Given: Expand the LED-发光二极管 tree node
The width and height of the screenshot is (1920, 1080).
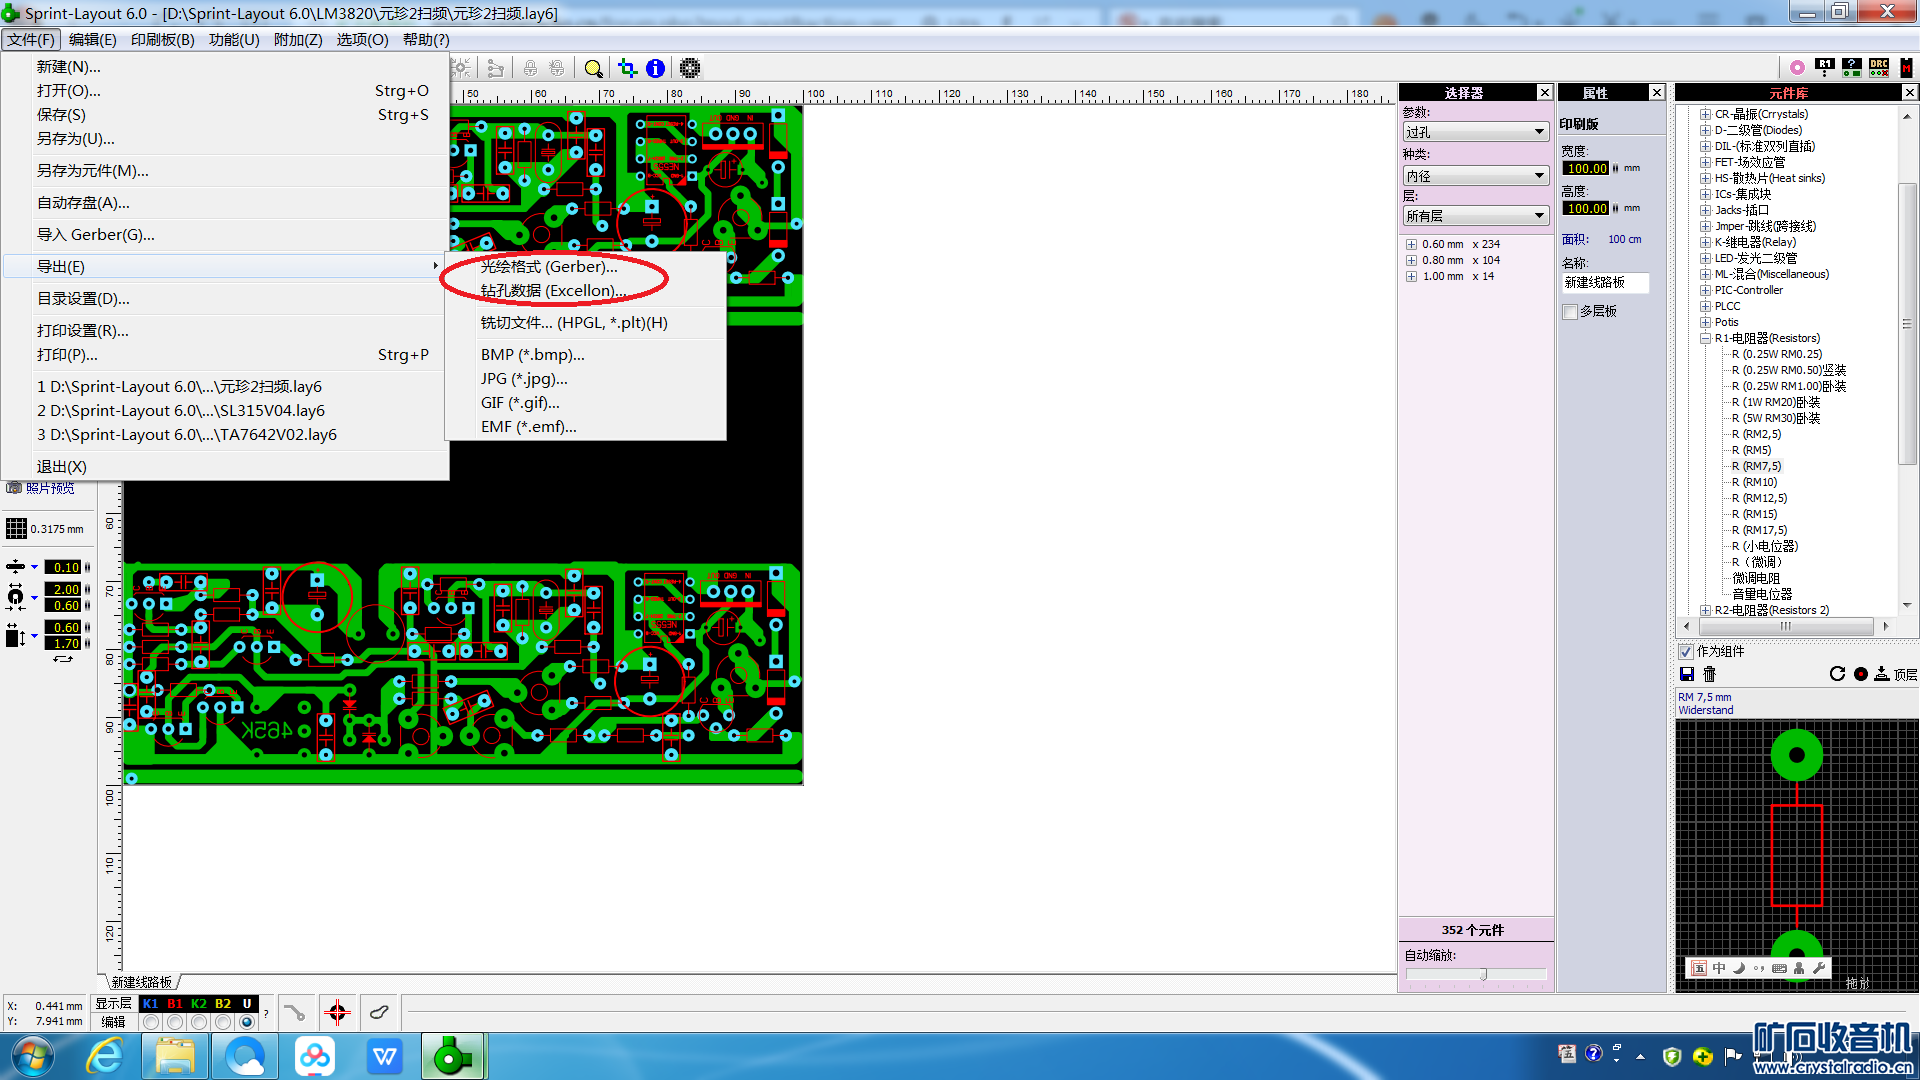Looking at the screenshot, I should coord(1705,258).
